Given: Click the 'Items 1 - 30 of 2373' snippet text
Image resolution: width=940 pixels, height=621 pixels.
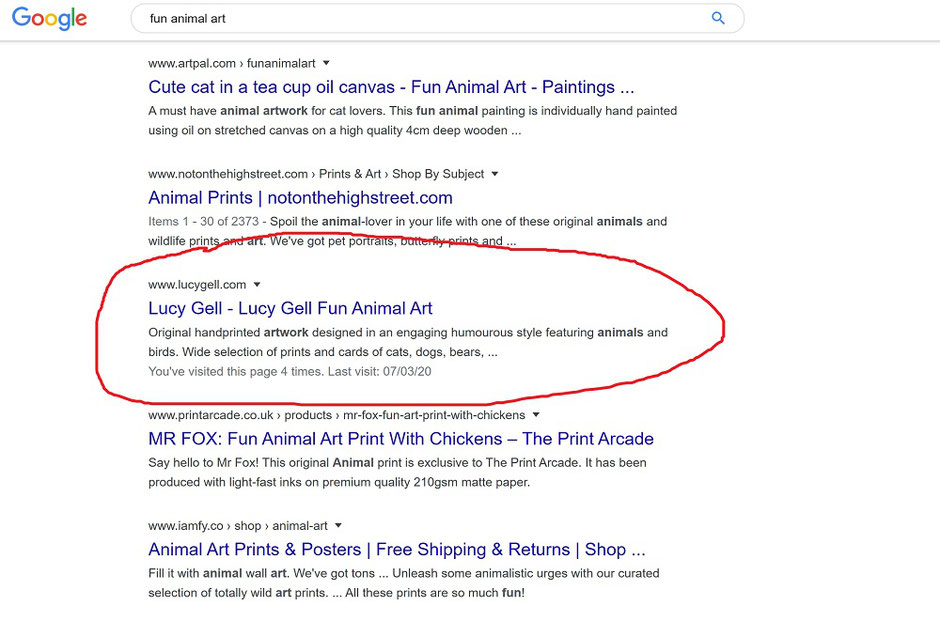Looking at the screenshot, I should [x=408, y=231].
